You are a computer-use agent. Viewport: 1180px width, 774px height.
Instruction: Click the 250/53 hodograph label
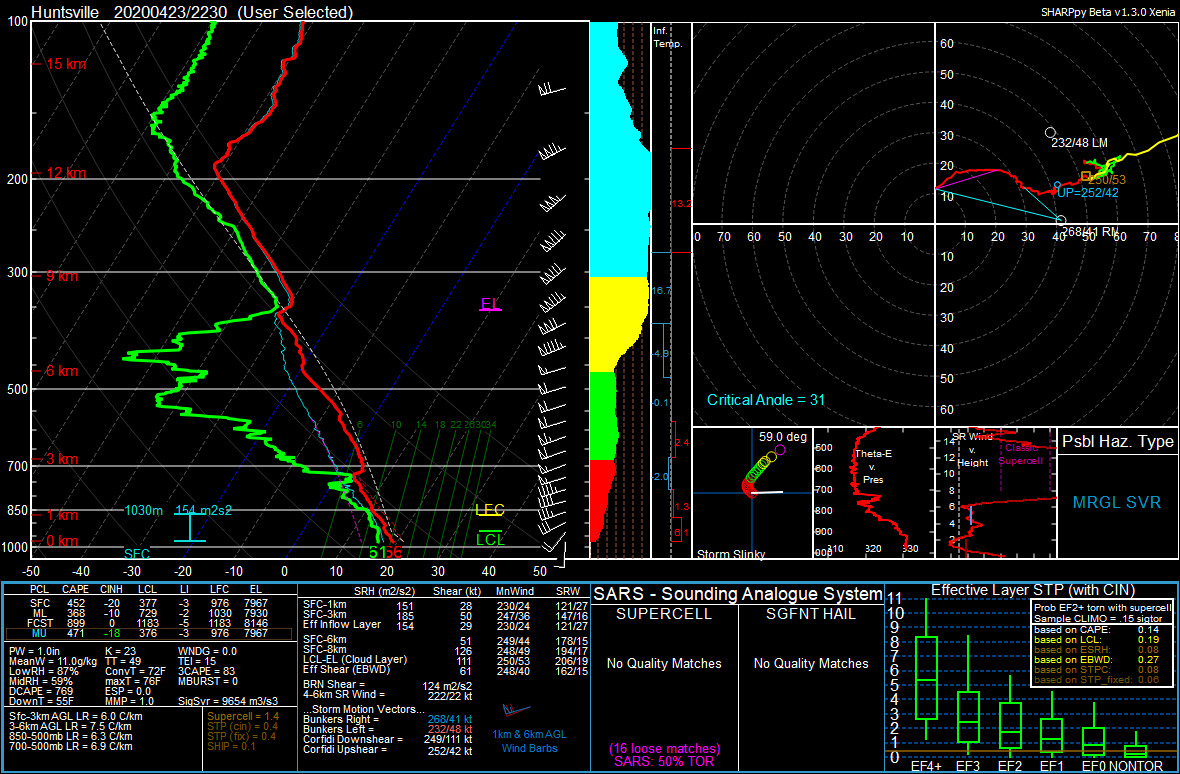coord(1108,180)
